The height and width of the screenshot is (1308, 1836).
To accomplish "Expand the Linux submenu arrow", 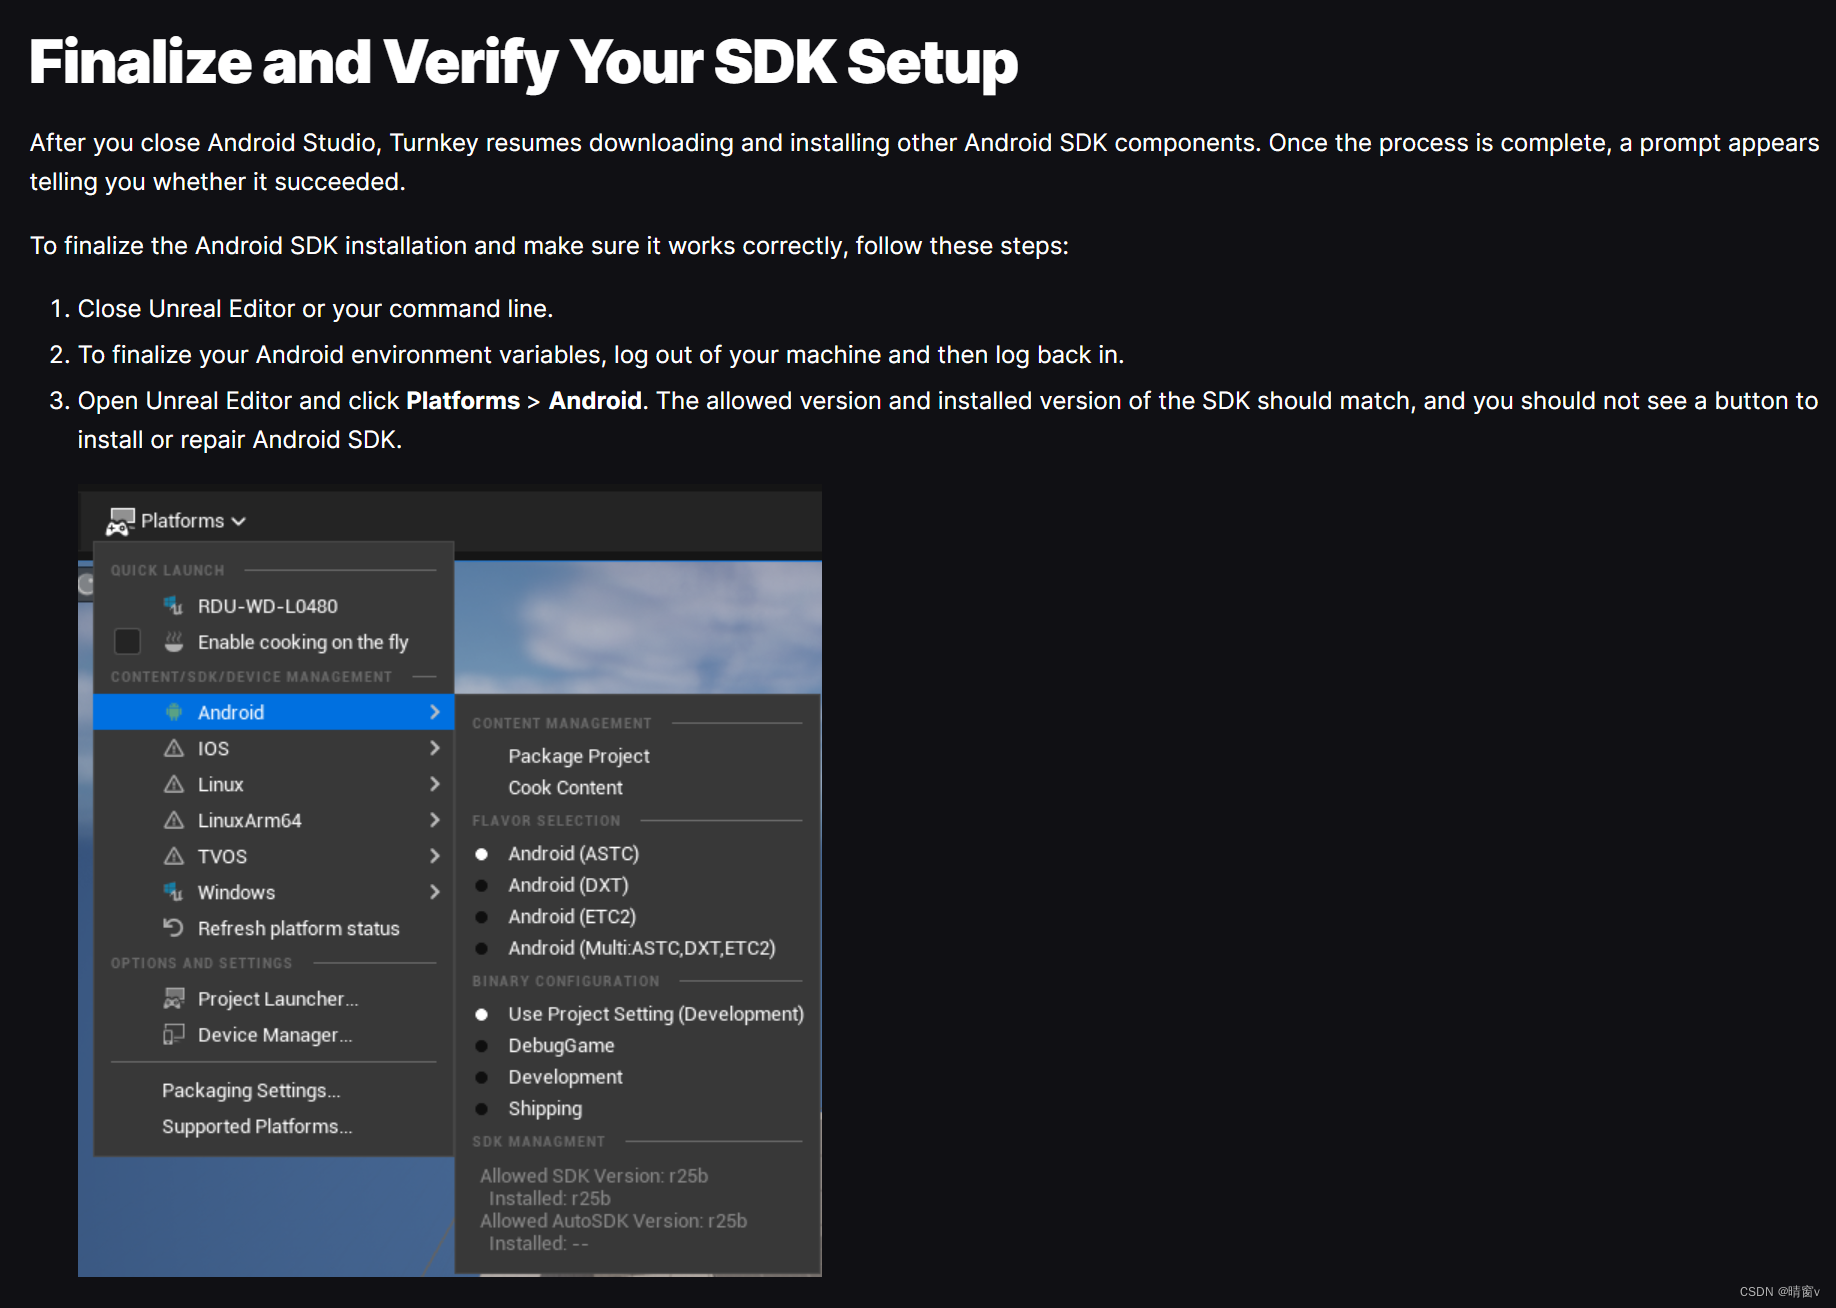I will (x=435, y=784).
